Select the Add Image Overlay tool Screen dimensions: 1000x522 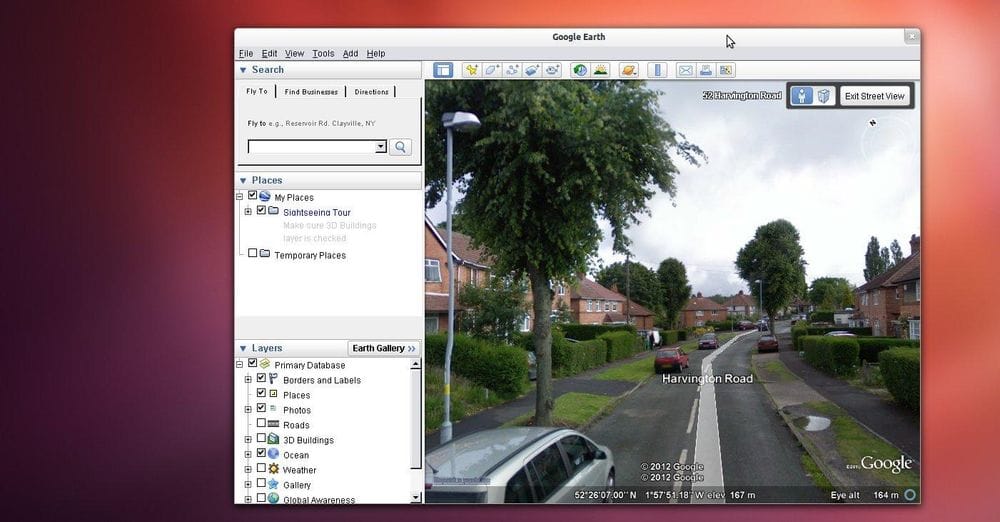coord(532,70)
